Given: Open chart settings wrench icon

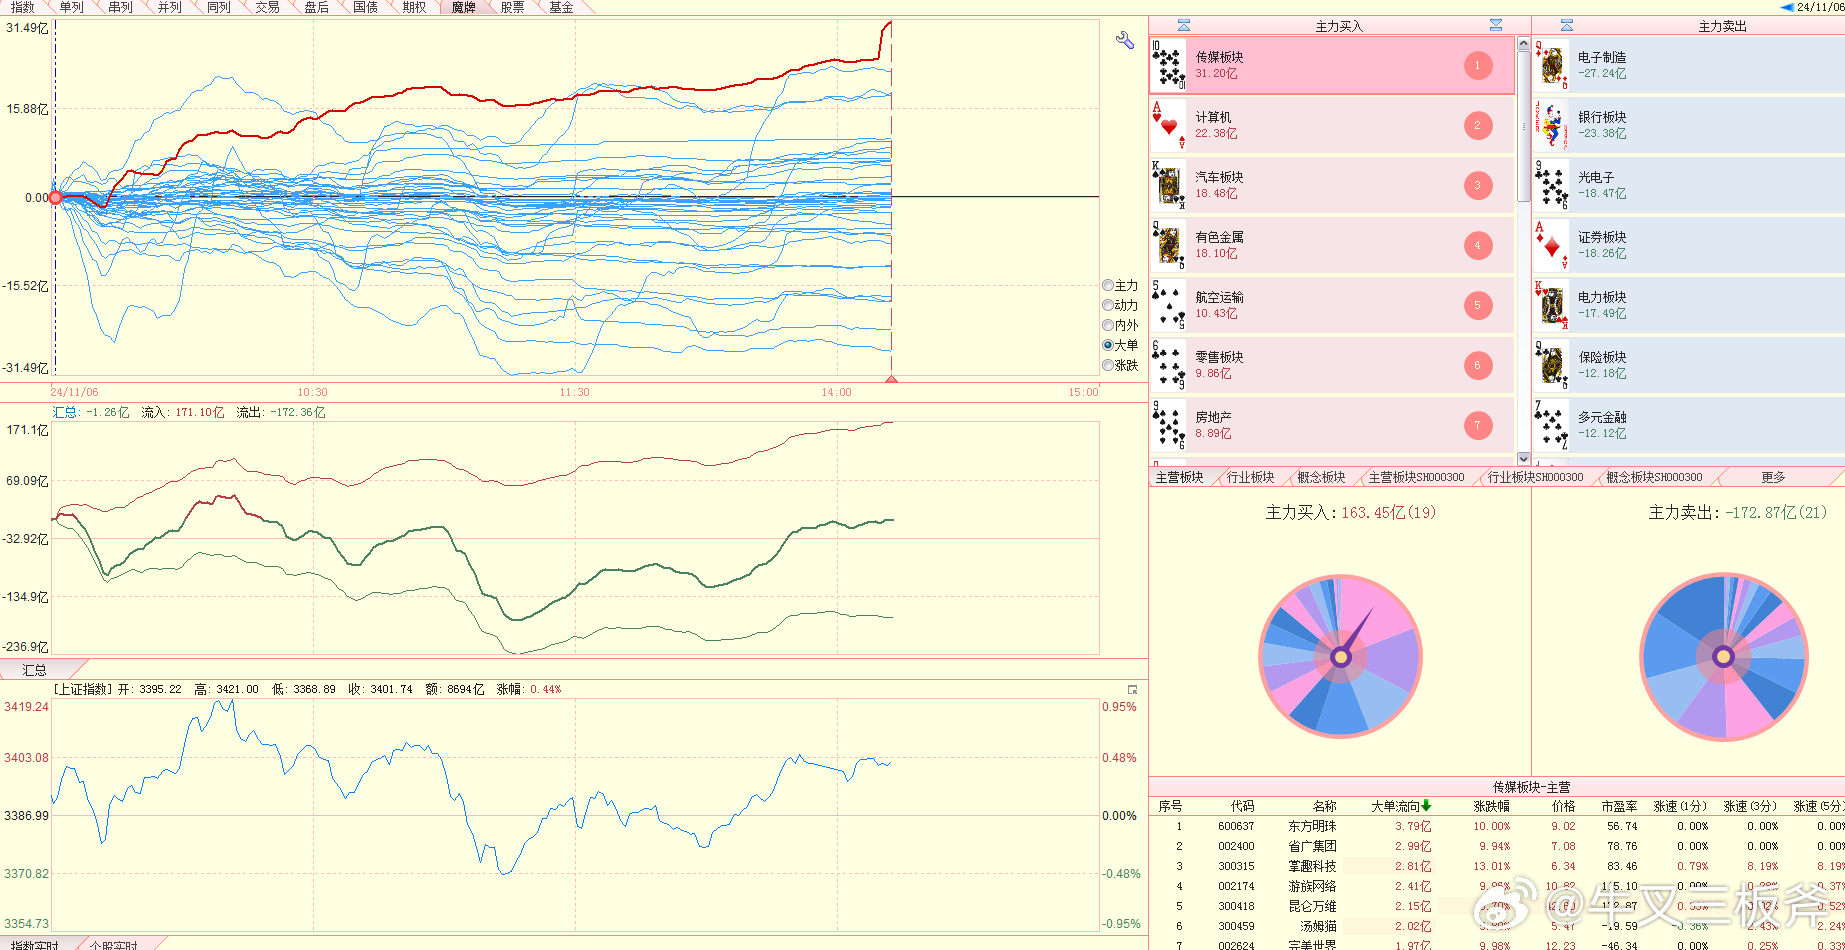Looking at the screenshot, I should click(1124, 40).
